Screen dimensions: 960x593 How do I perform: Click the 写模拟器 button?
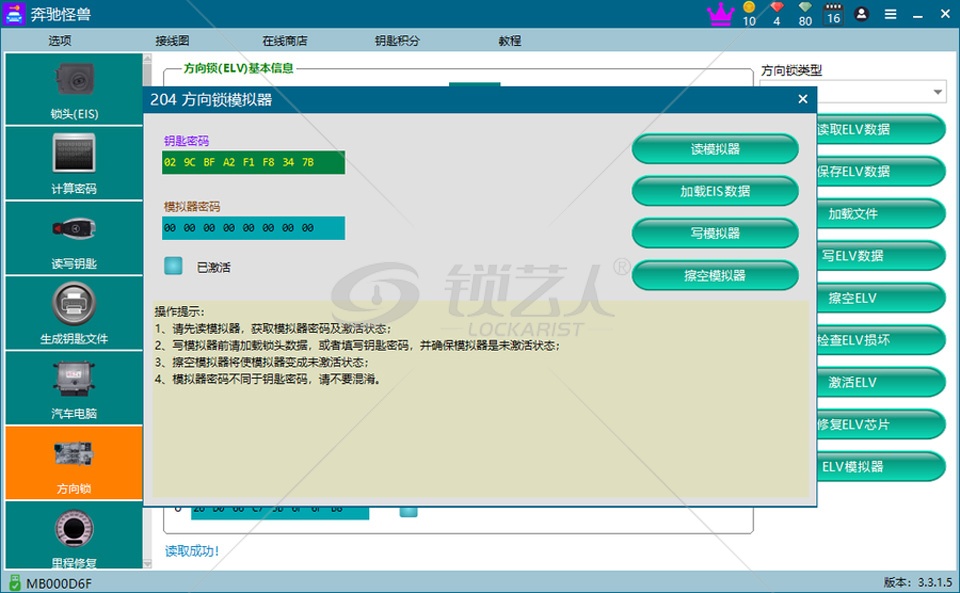pyautogui.click(x=715, y=233)
